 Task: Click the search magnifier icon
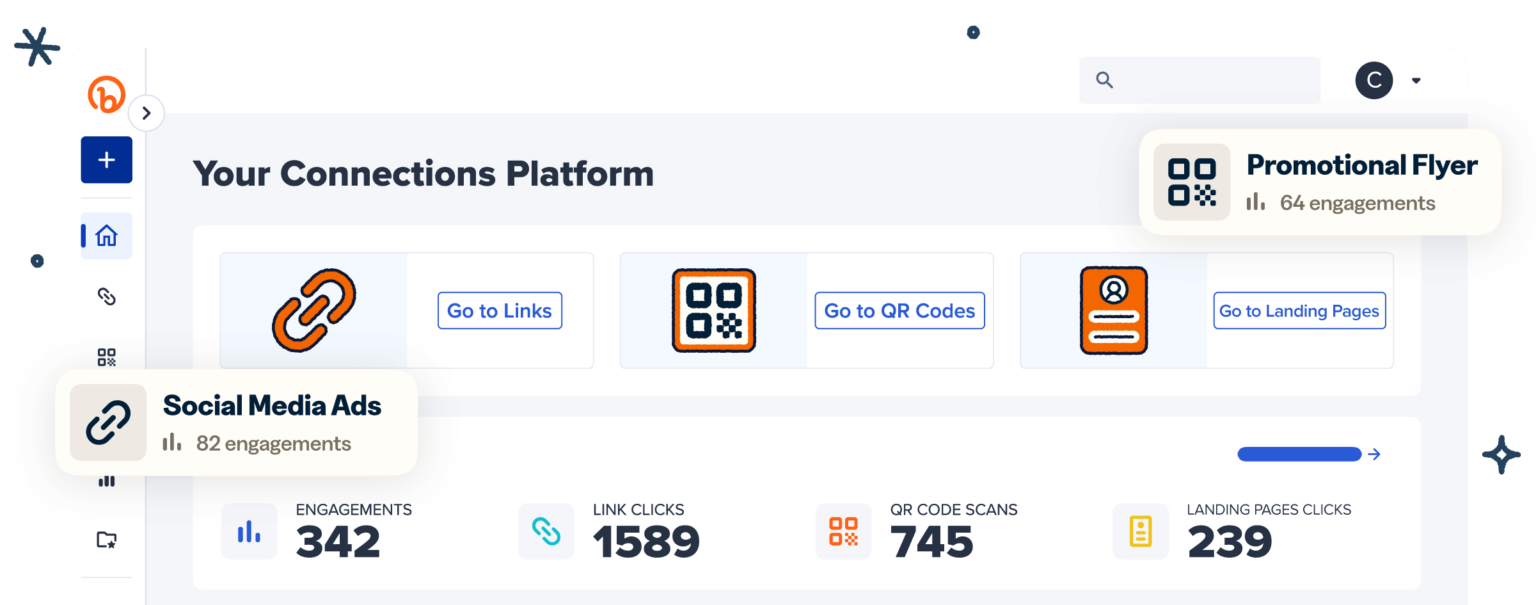pyautogui.click(x=1104, y=80)
